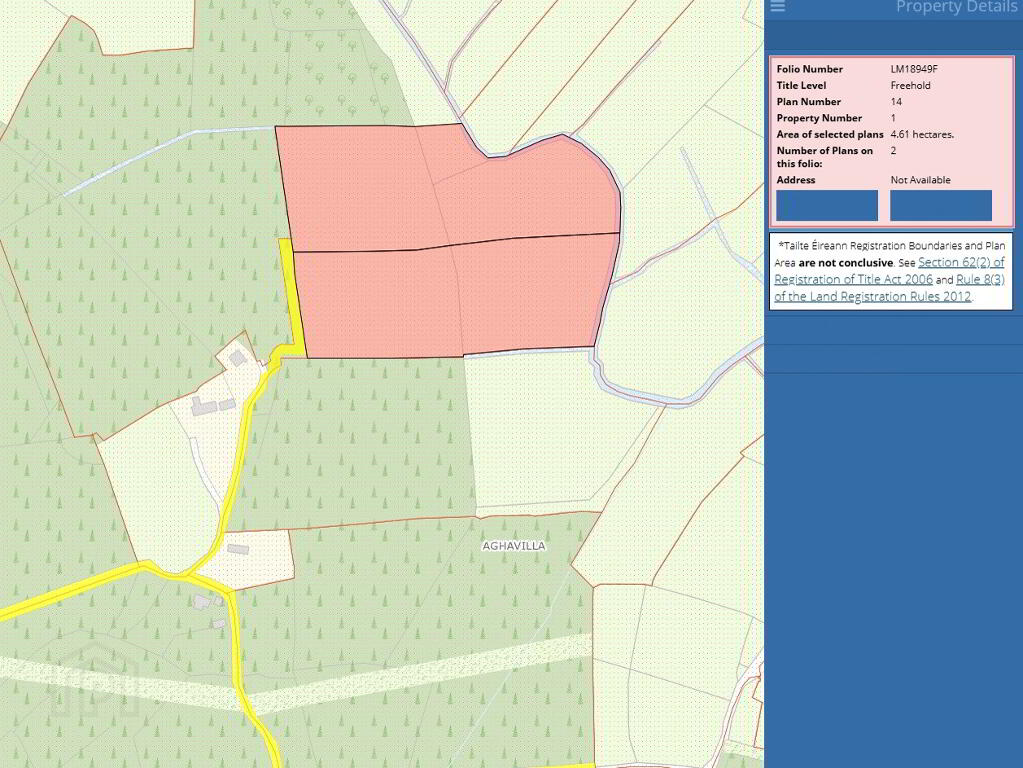
Task: Click the yellow road junction on the map
Action: [x=183, y=573]
